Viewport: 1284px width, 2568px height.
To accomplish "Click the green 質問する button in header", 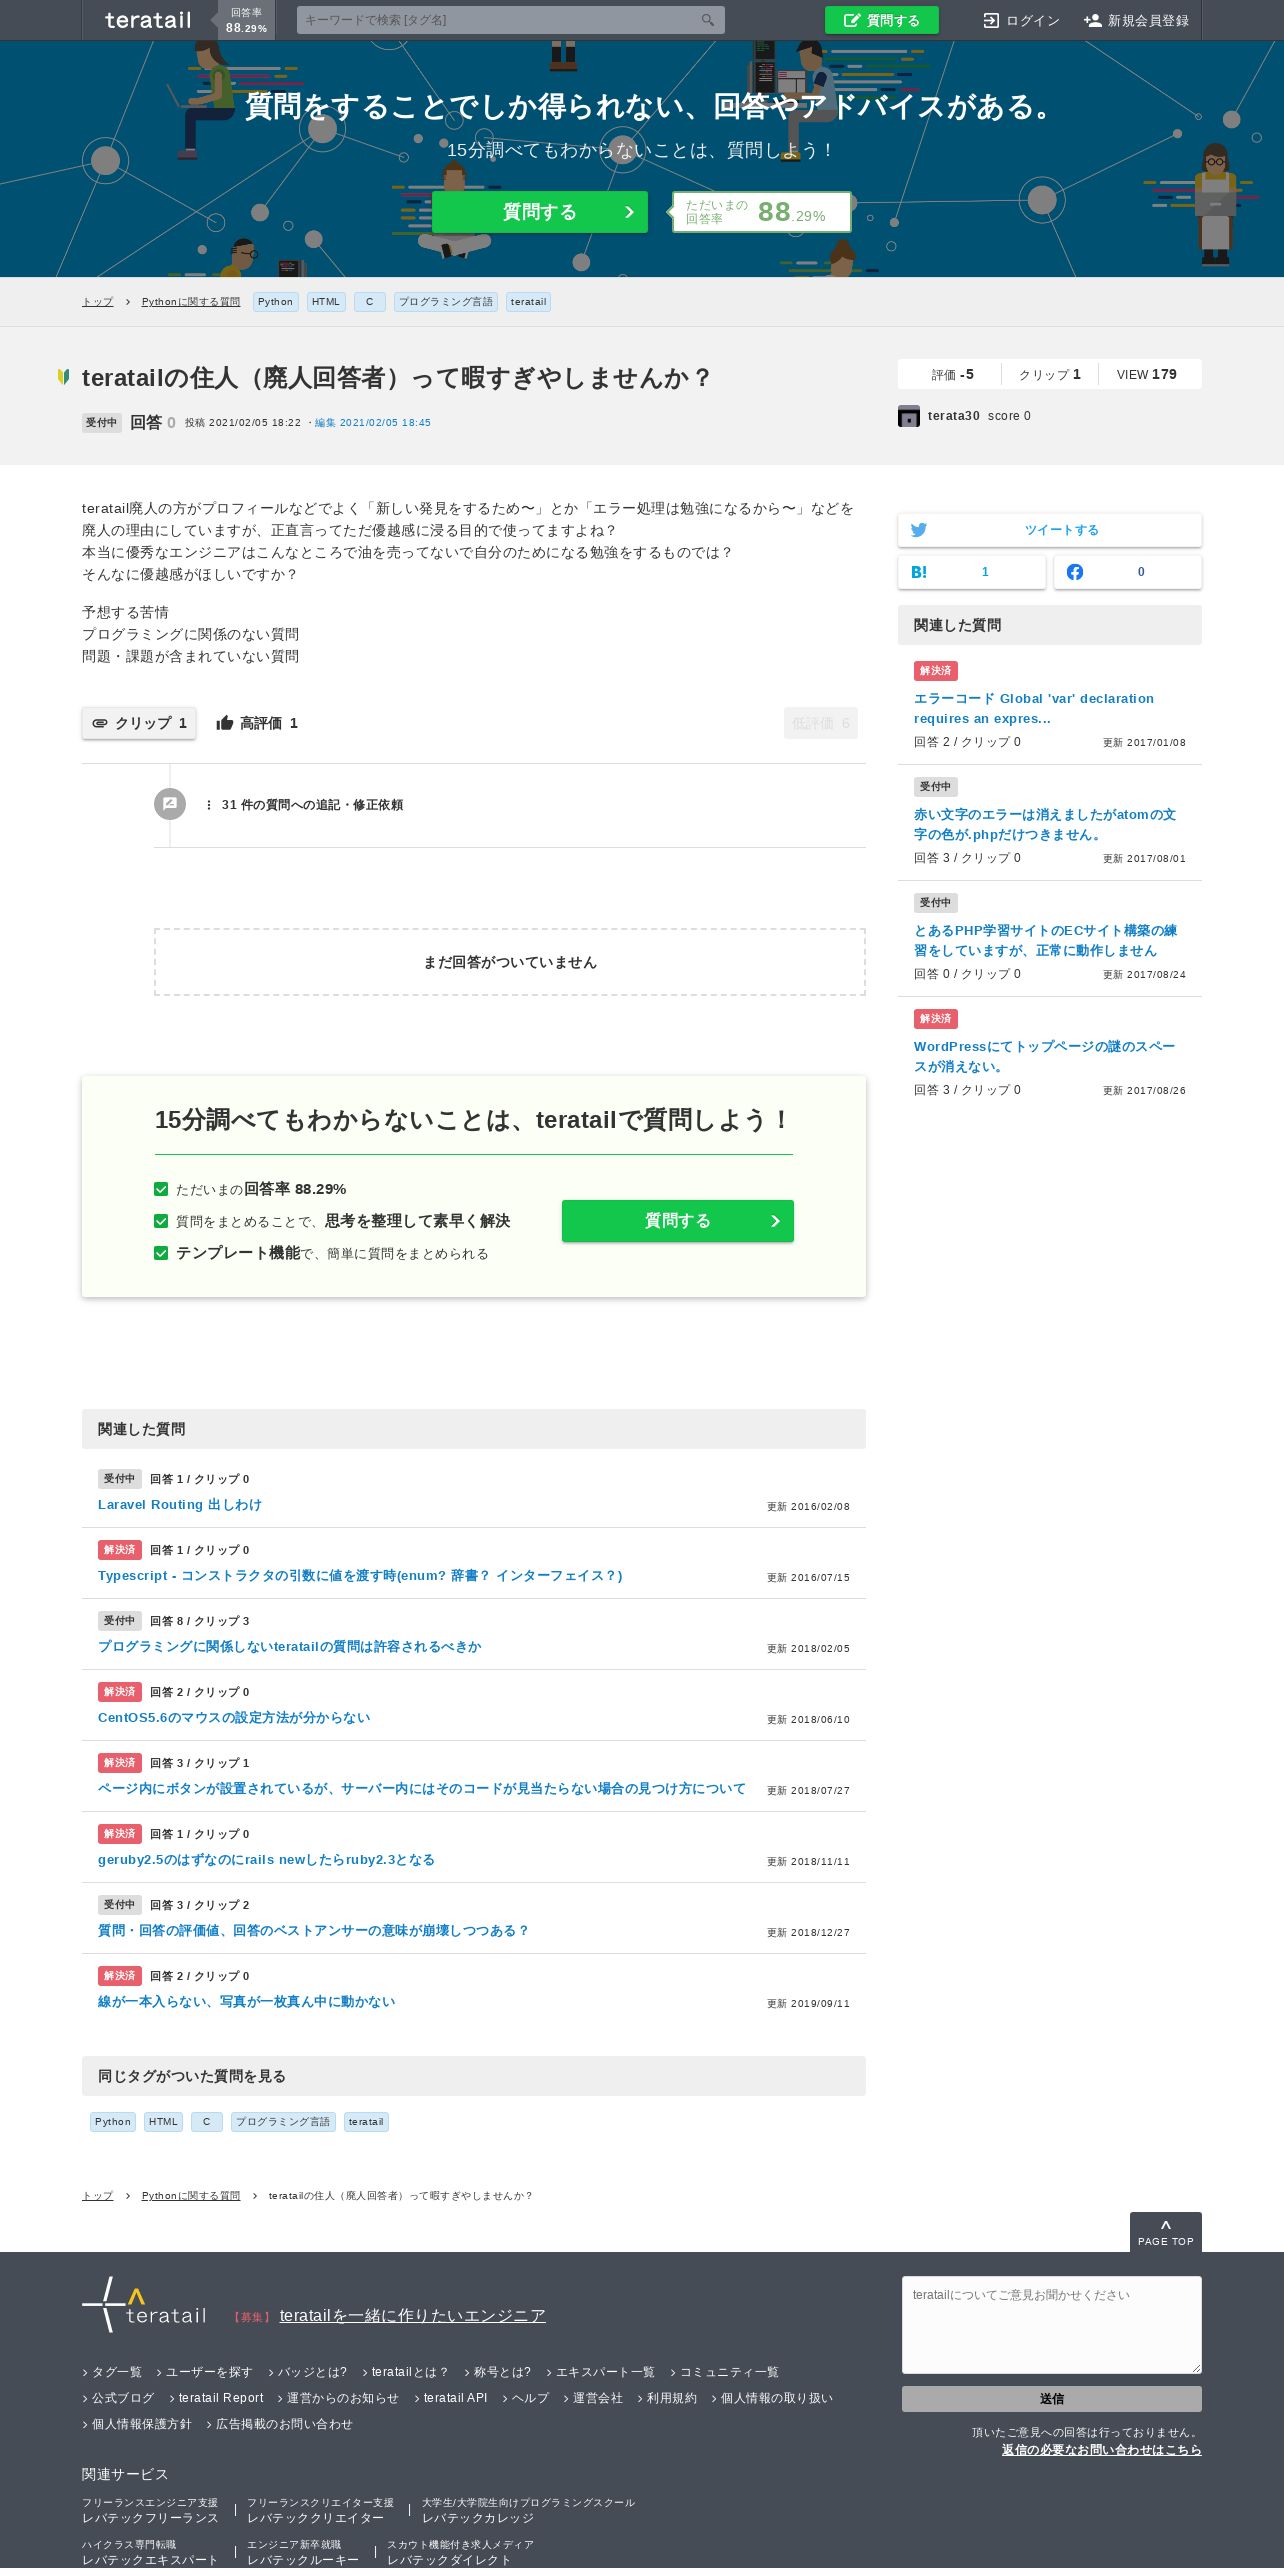I will (x=882, y=20).
